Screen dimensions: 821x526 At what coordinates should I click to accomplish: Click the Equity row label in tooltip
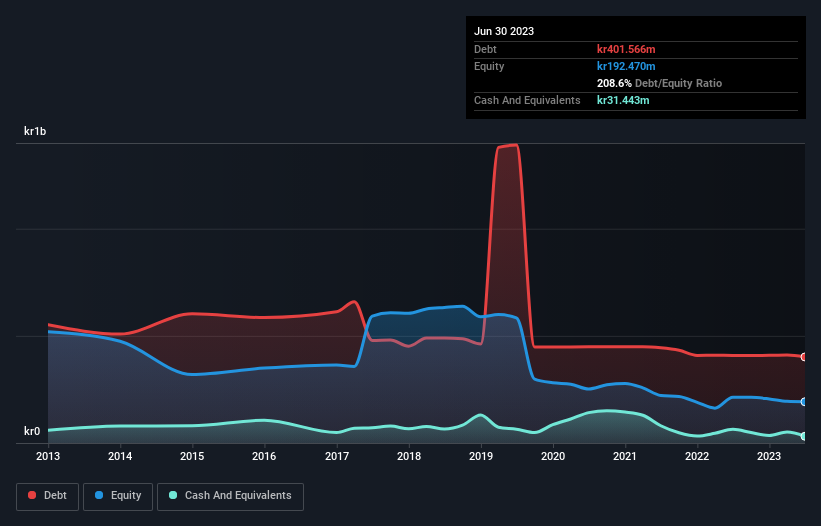coord(489,66)
